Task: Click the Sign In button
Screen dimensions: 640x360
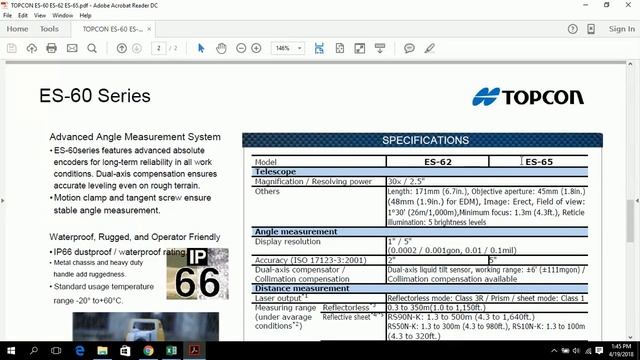Action: [x=622, y=29]
